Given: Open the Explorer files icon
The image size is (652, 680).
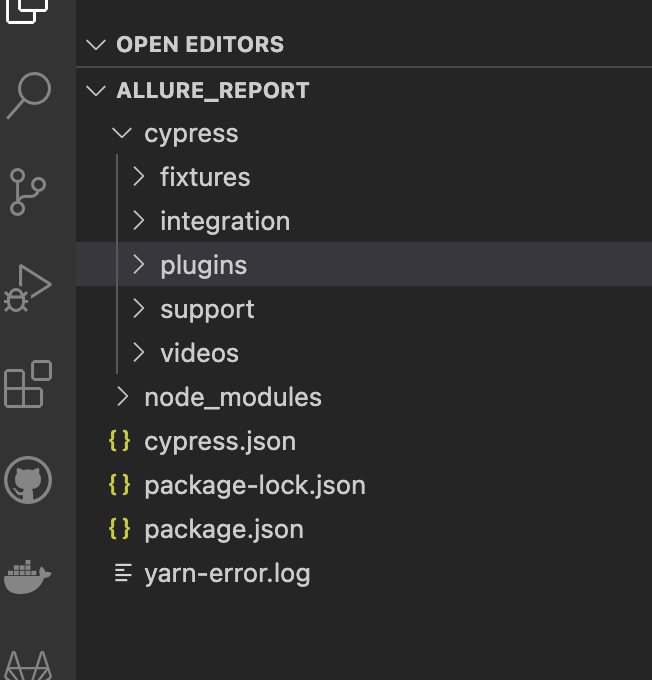Looking at the screenshot, I should tap(27, 11).
